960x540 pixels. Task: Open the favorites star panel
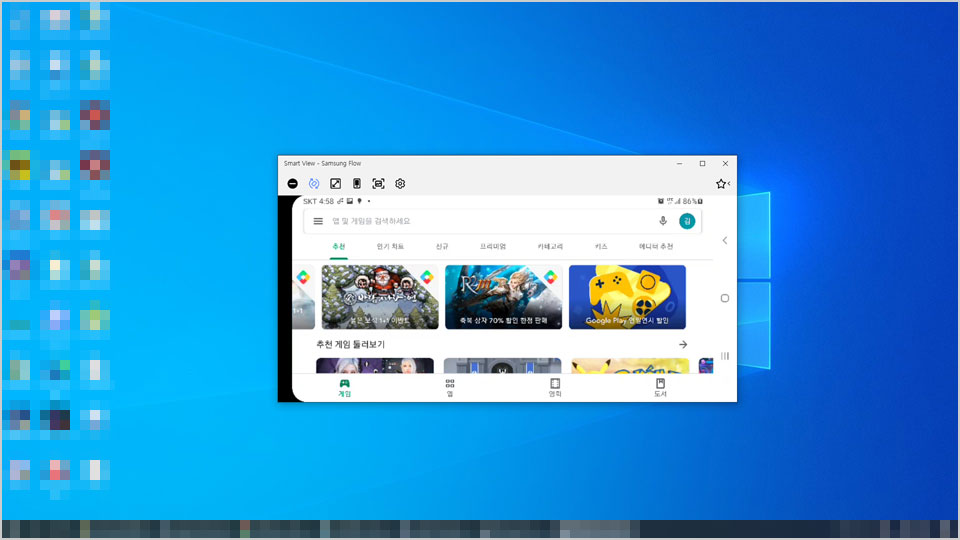coord(722,184)
